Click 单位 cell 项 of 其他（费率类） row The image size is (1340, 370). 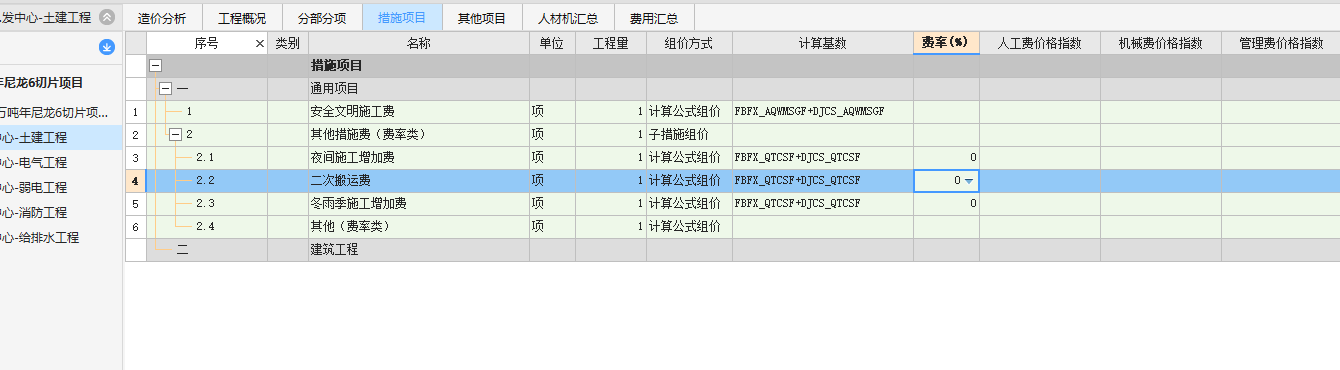tap(552, 227)
